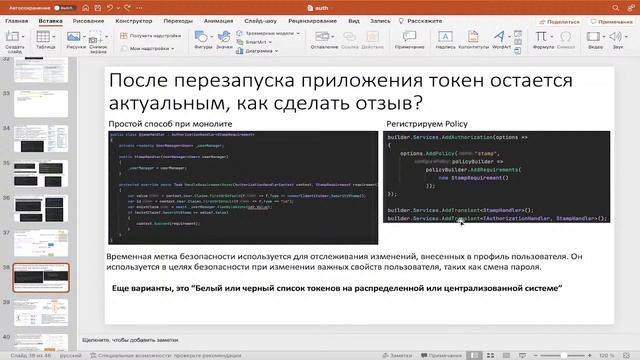
Task: Select slide 37 thumbnail
Action: (41, 243)
